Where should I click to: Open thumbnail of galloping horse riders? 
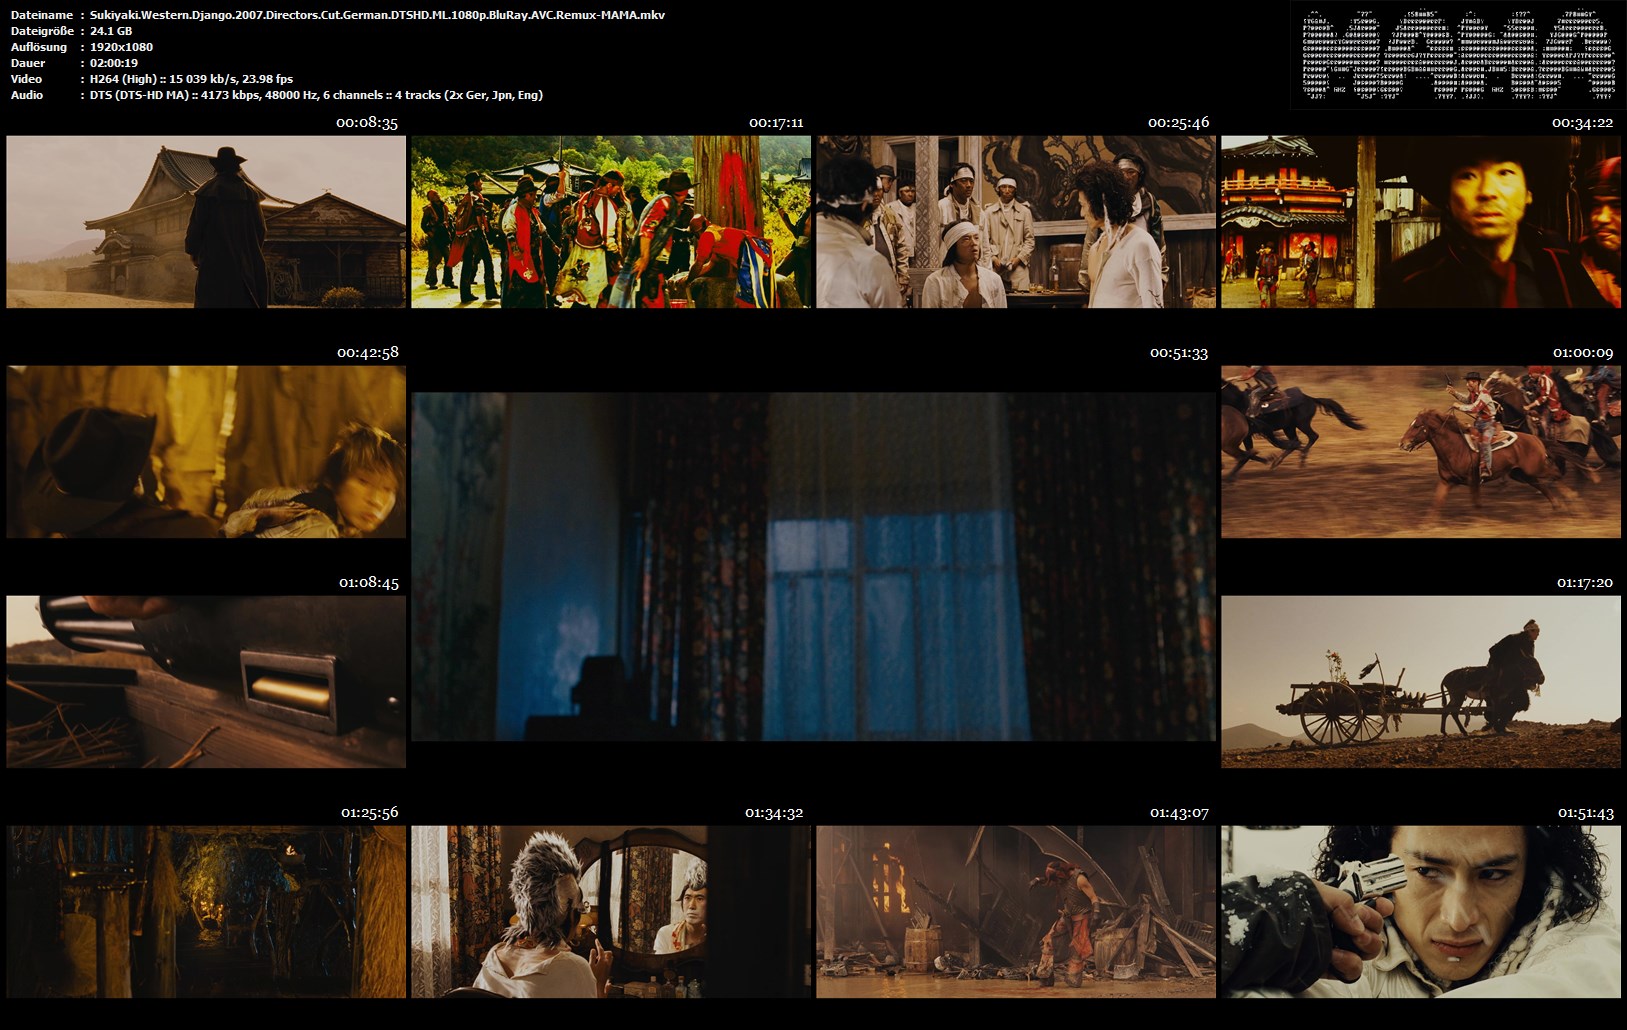(x=1421, y=452)
